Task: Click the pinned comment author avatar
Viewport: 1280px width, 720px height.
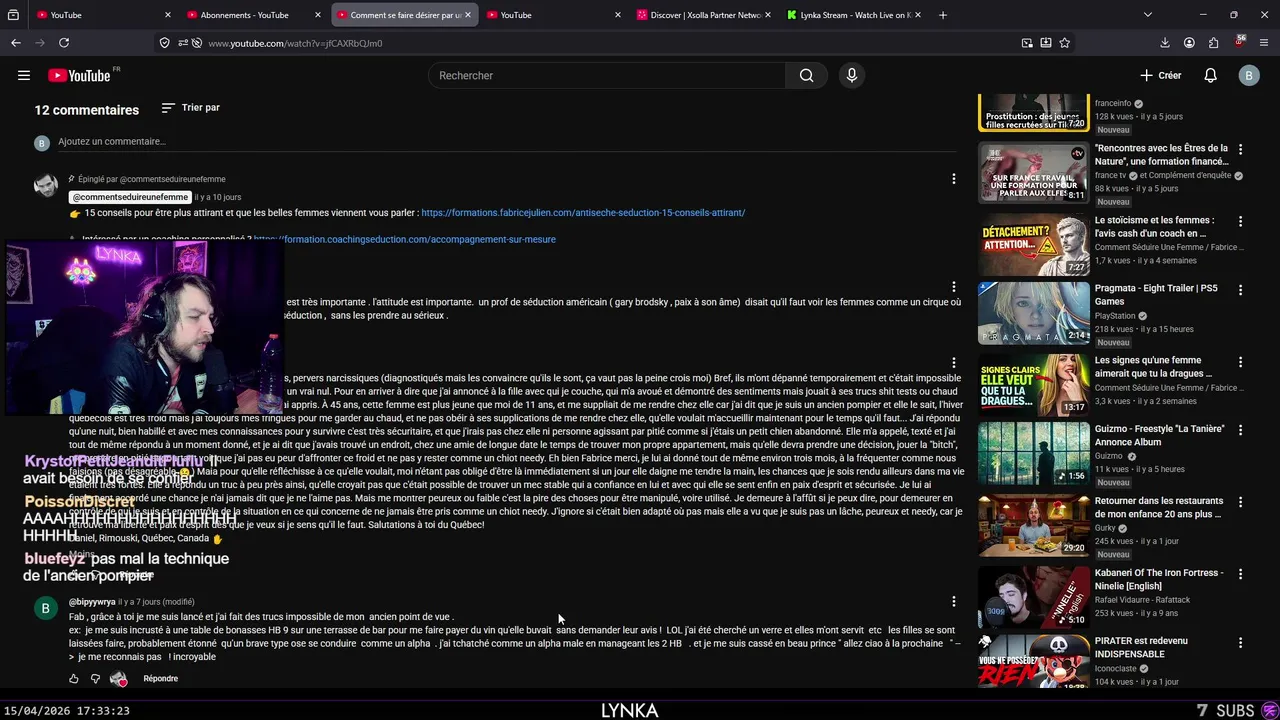Action: [46, 186]
